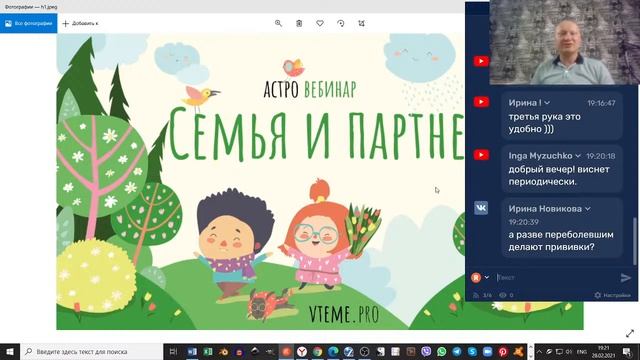Open chat 'Настройки' settings
Image resolution: width=640 pixels, height=360 pixels.
(613, 295)
